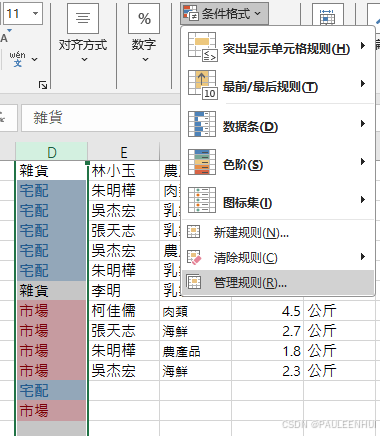Select value cell 1.8
Screen dimensions: 380x436
267,350
